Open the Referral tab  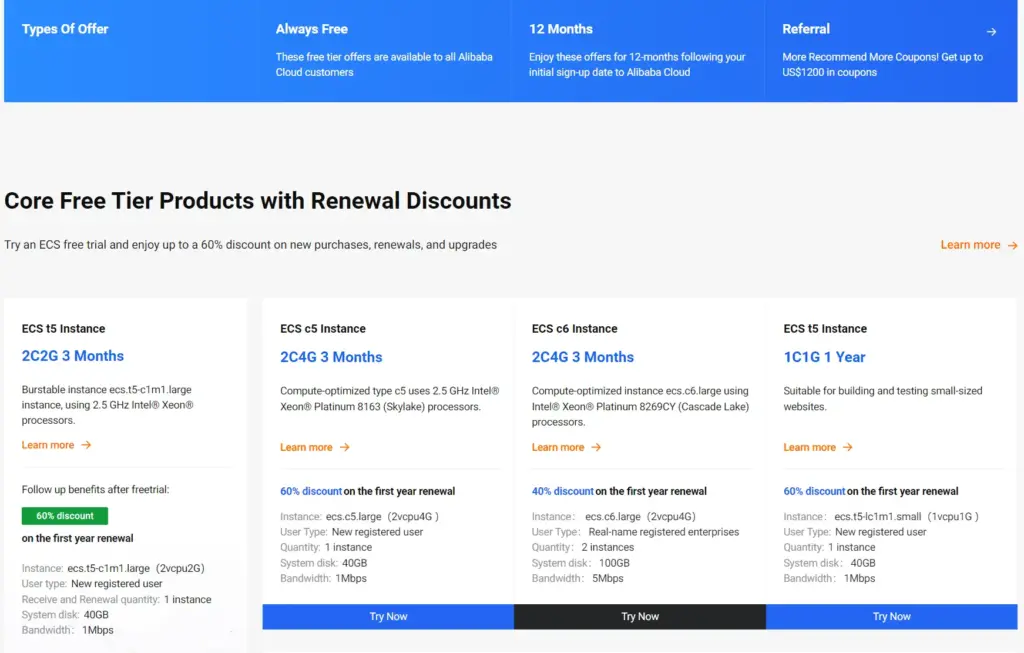[891, 51]
